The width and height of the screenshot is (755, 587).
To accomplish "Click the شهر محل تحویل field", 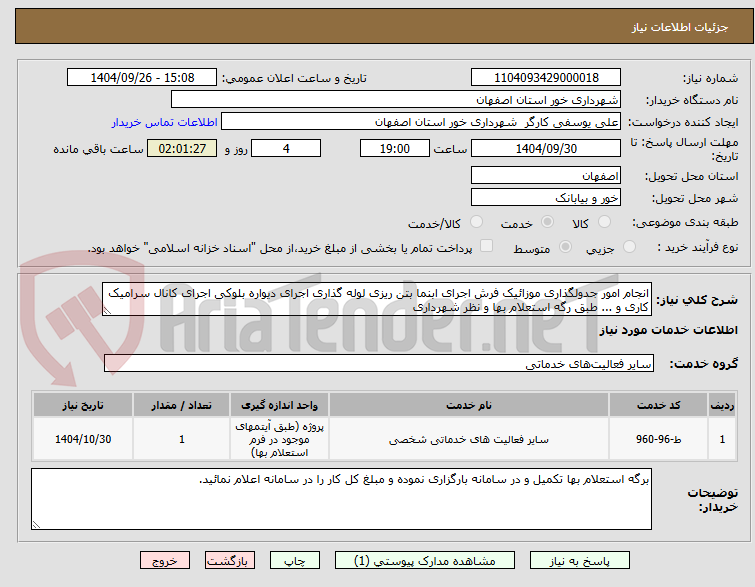I will point(546,197).
